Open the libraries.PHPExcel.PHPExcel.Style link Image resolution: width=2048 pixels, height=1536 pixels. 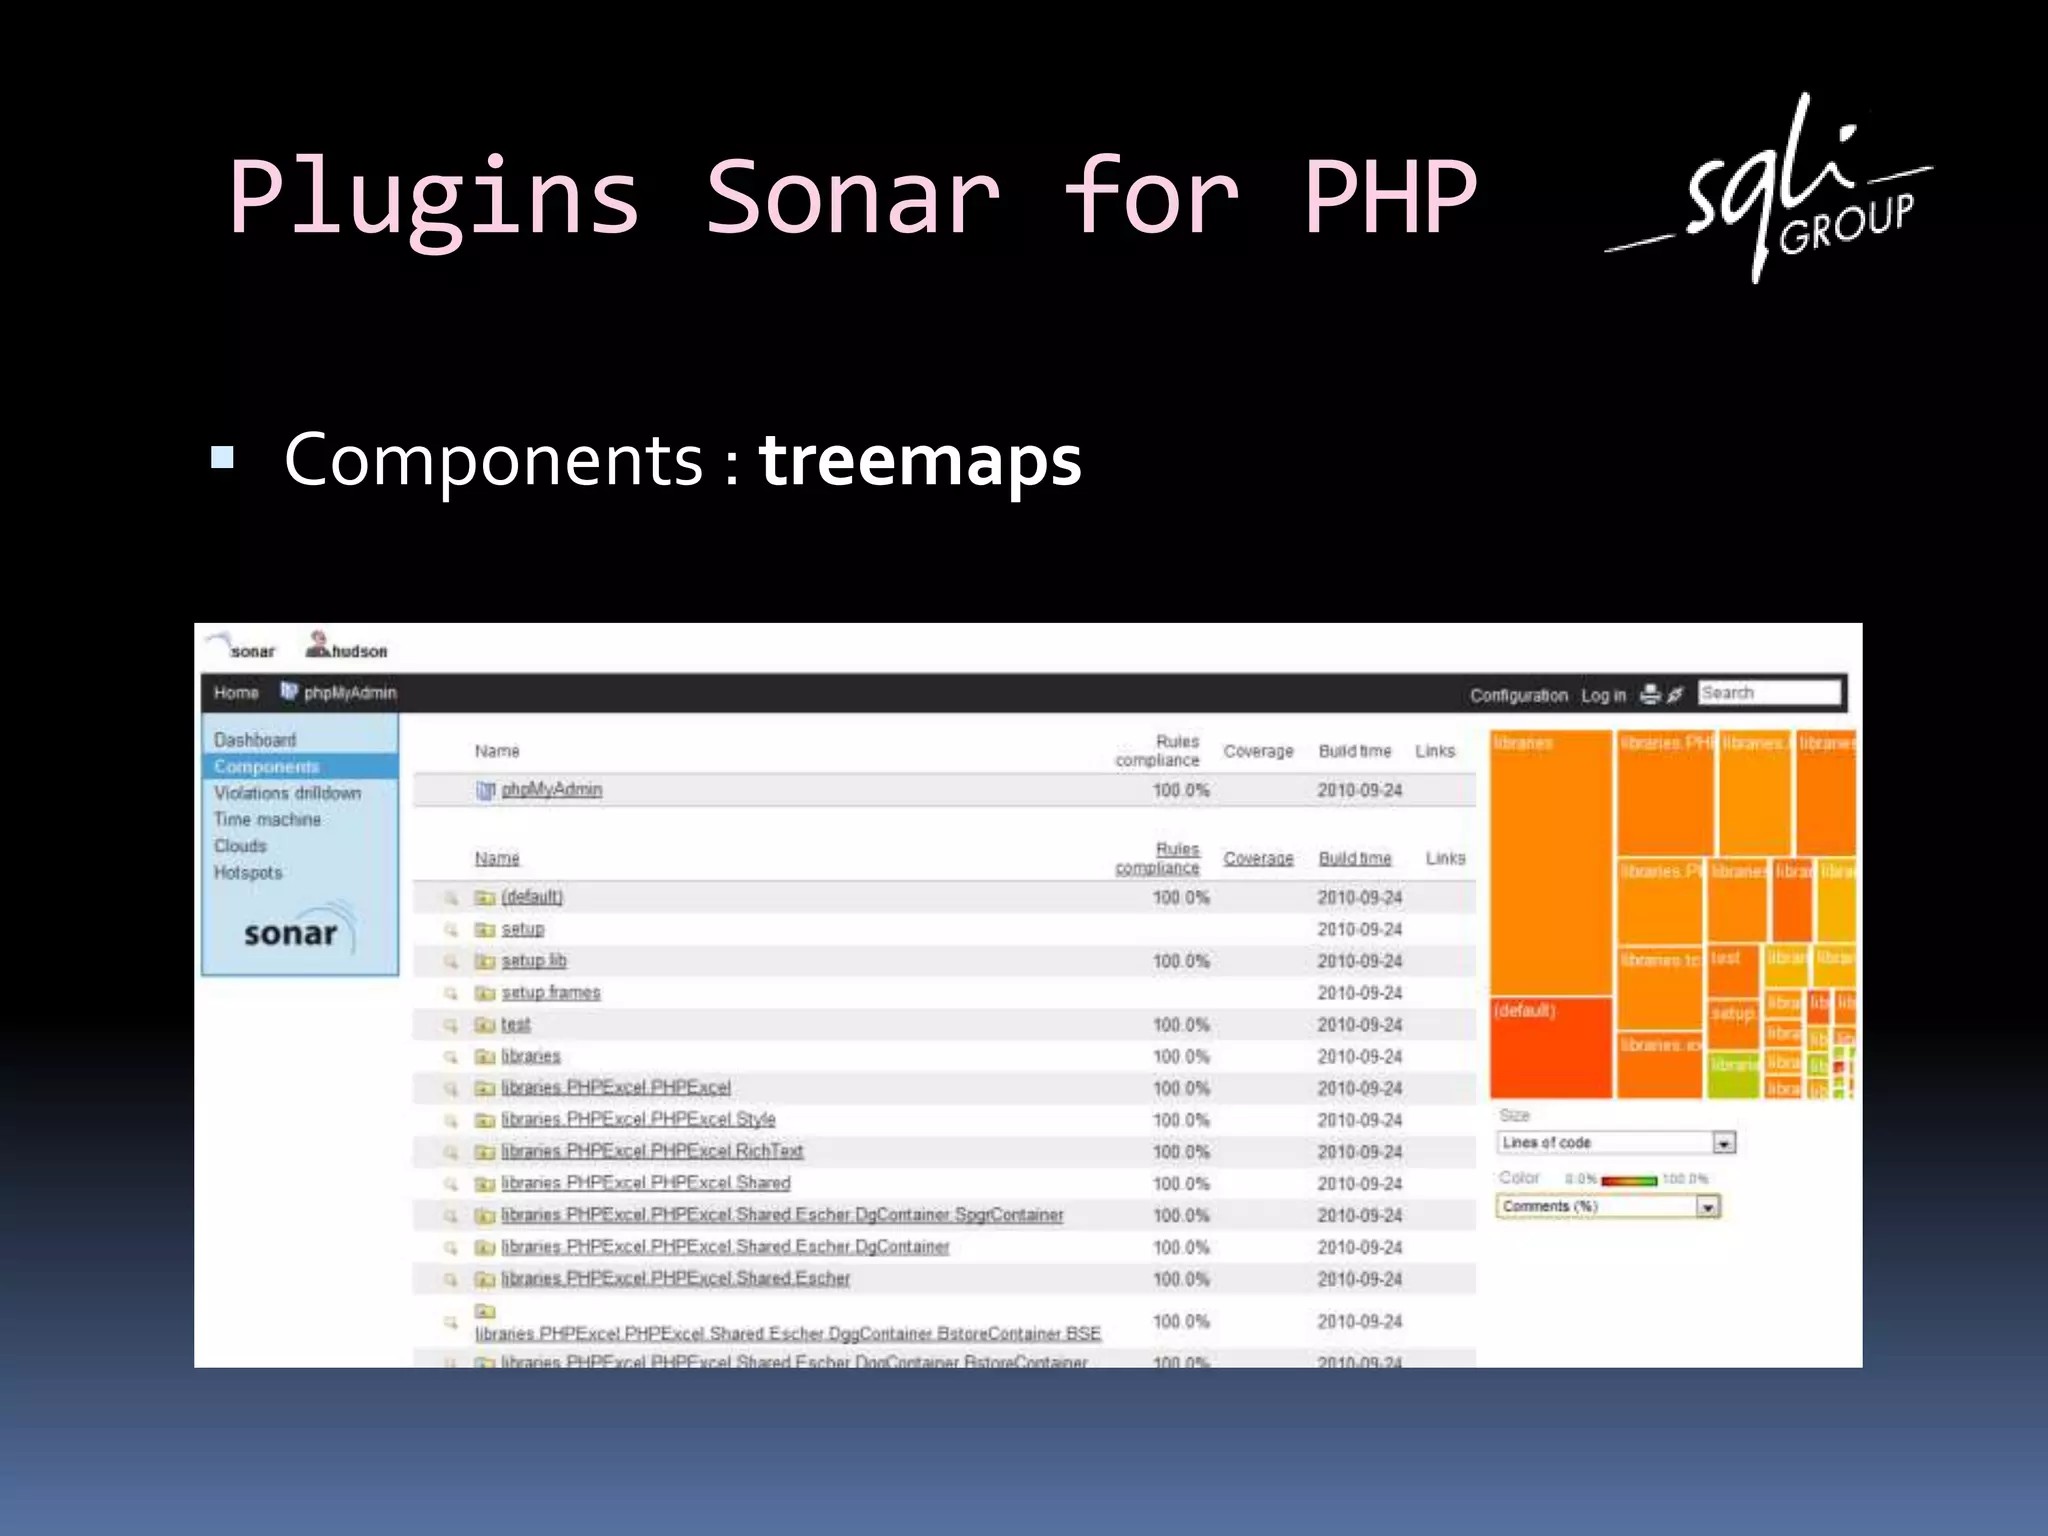(x=638, y=1120)
